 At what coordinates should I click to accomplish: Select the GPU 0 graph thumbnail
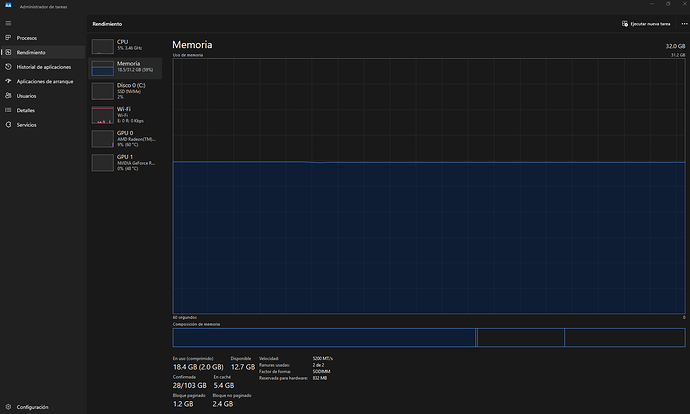pyautogui.click(x=103, y=139)
